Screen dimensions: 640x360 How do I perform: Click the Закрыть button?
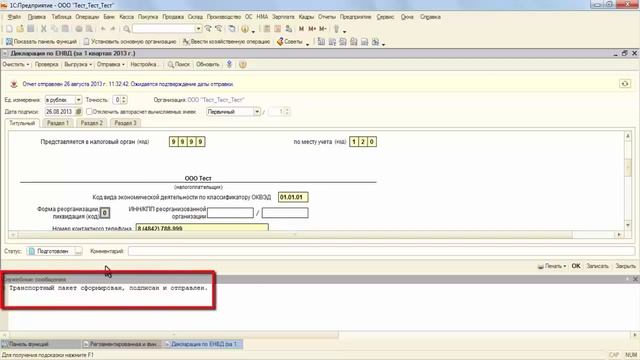(625, 266)
